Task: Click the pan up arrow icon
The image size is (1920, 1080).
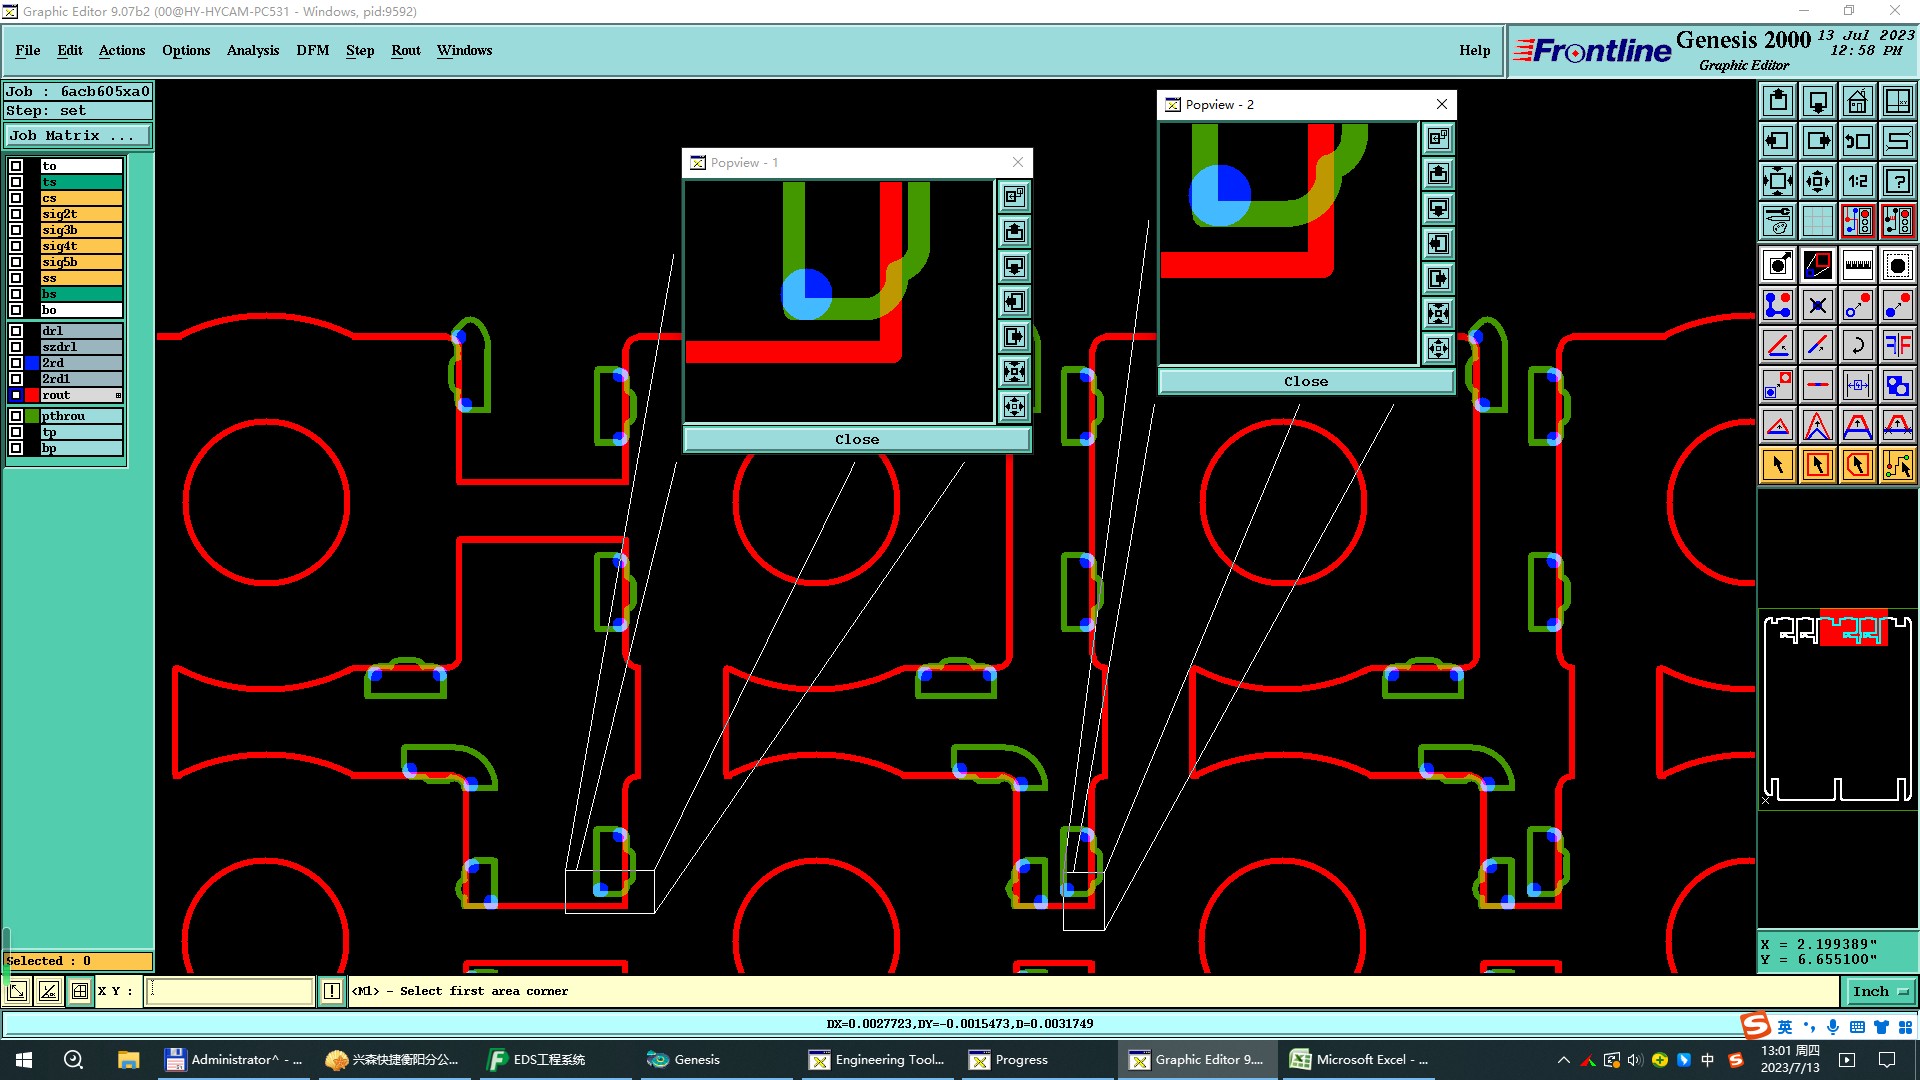Action: tap(1778, 101)
